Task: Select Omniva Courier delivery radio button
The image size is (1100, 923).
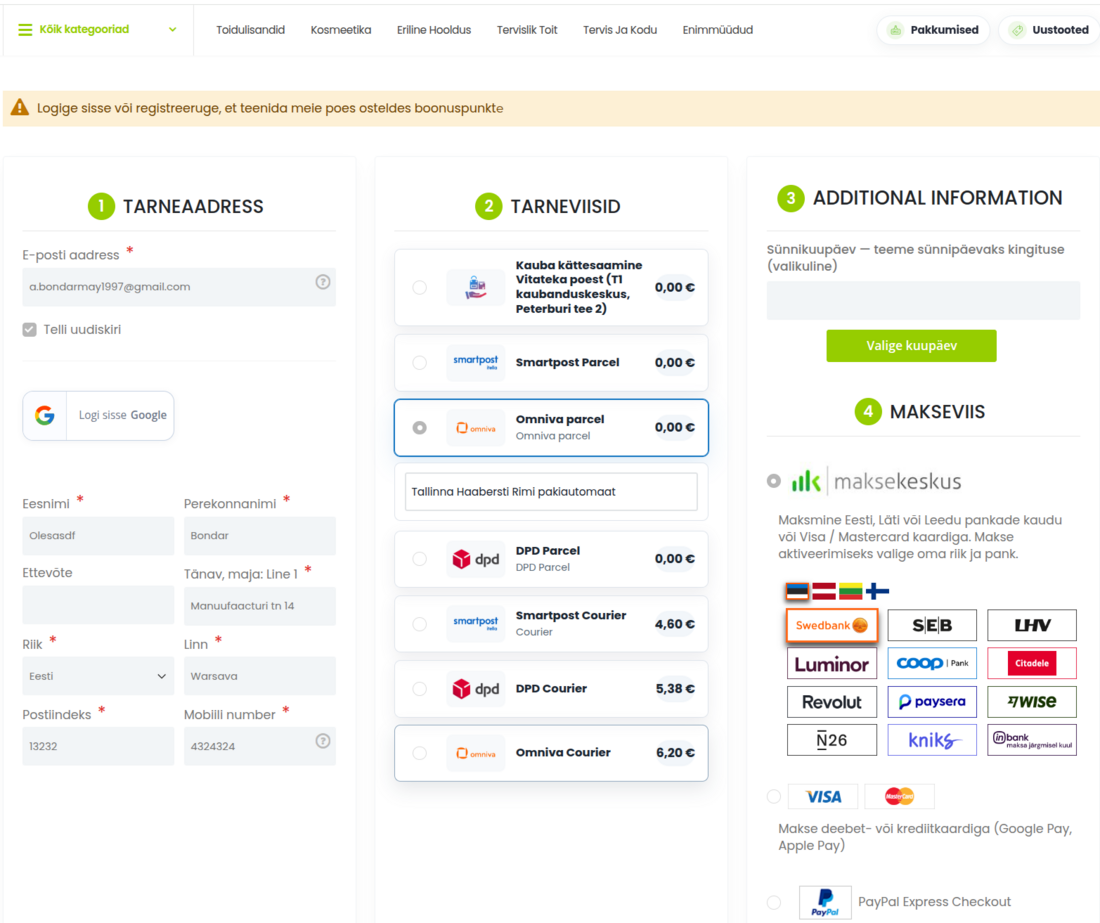Action: pos(420,753)
